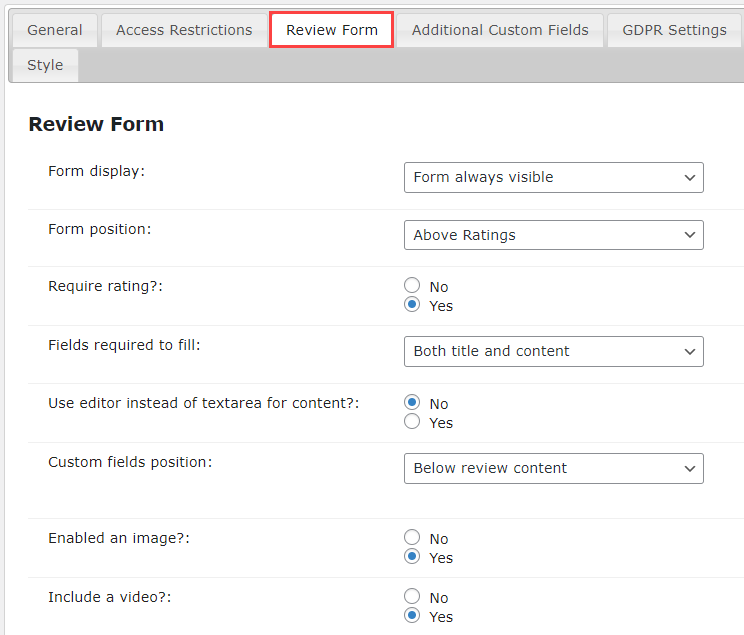
Task: Choose No for editor instead of textarea
Action: [x=412, y=402]
